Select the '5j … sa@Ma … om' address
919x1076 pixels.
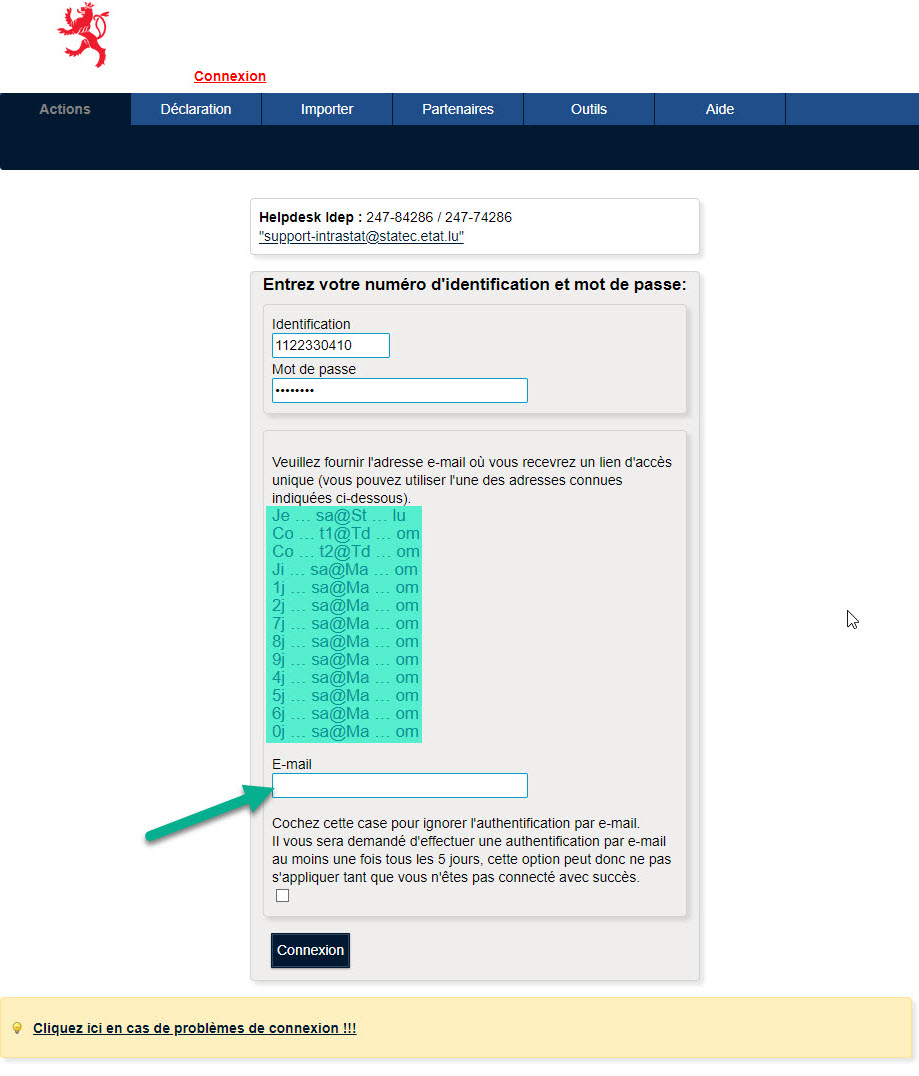pyautogui.click(x=345, y=695)
